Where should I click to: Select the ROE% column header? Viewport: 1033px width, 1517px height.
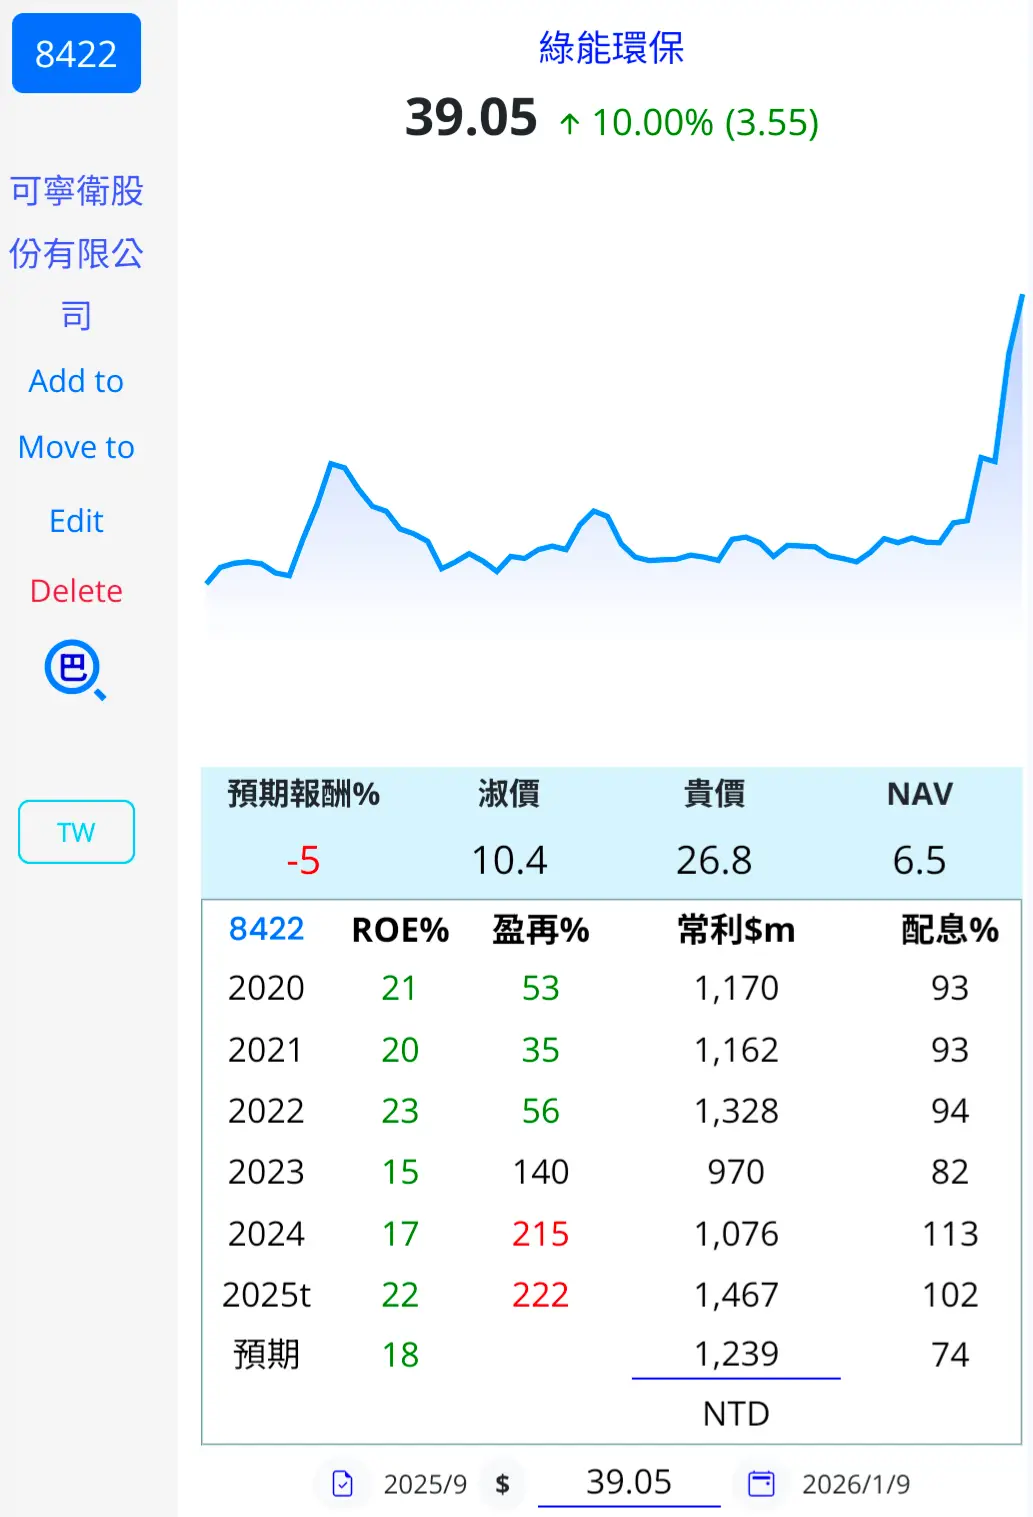(x=400, y=930)
